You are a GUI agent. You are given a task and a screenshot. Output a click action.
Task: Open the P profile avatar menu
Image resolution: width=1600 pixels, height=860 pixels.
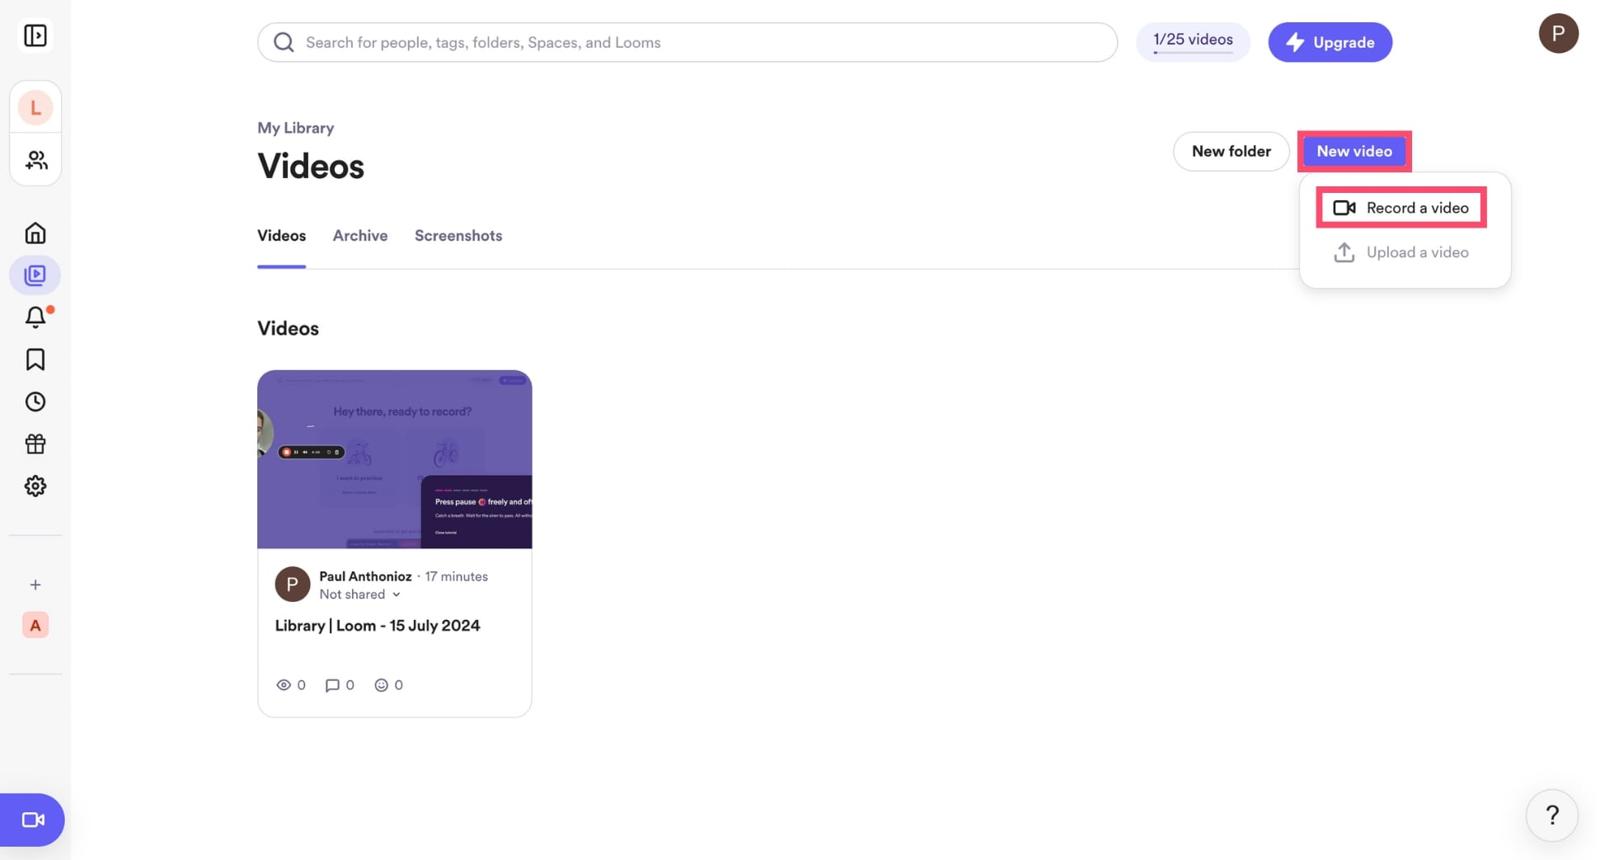pyautogui.click(x=1558, y=34)
